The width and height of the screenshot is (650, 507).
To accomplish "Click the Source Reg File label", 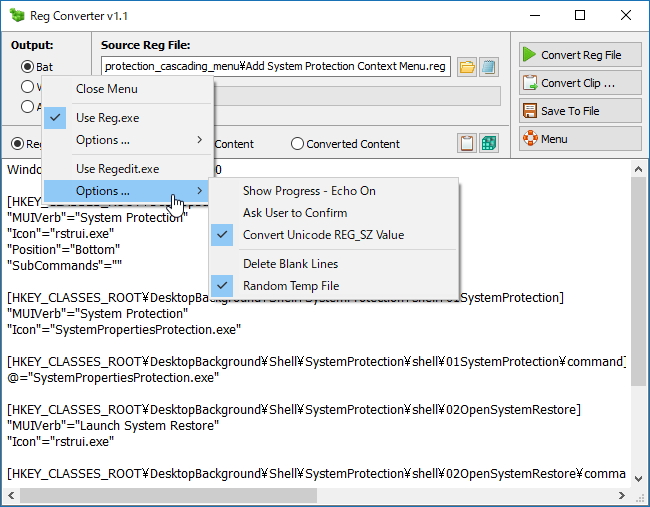I will coord(146,45).
